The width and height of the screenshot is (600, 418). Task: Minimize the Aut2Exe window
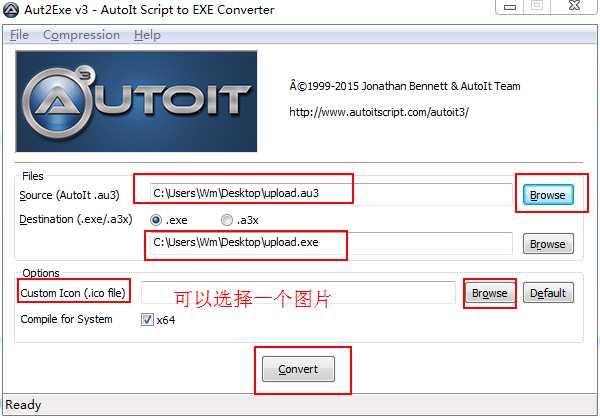click(x=511, y=7)
